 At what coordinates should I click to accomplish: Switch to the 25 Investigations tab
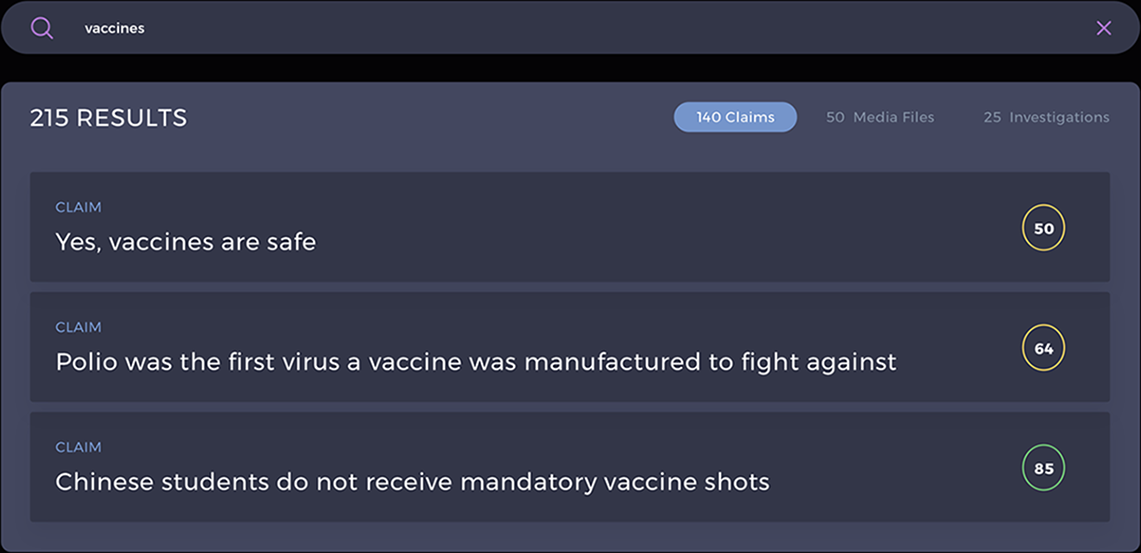(x=1046, y=117)
